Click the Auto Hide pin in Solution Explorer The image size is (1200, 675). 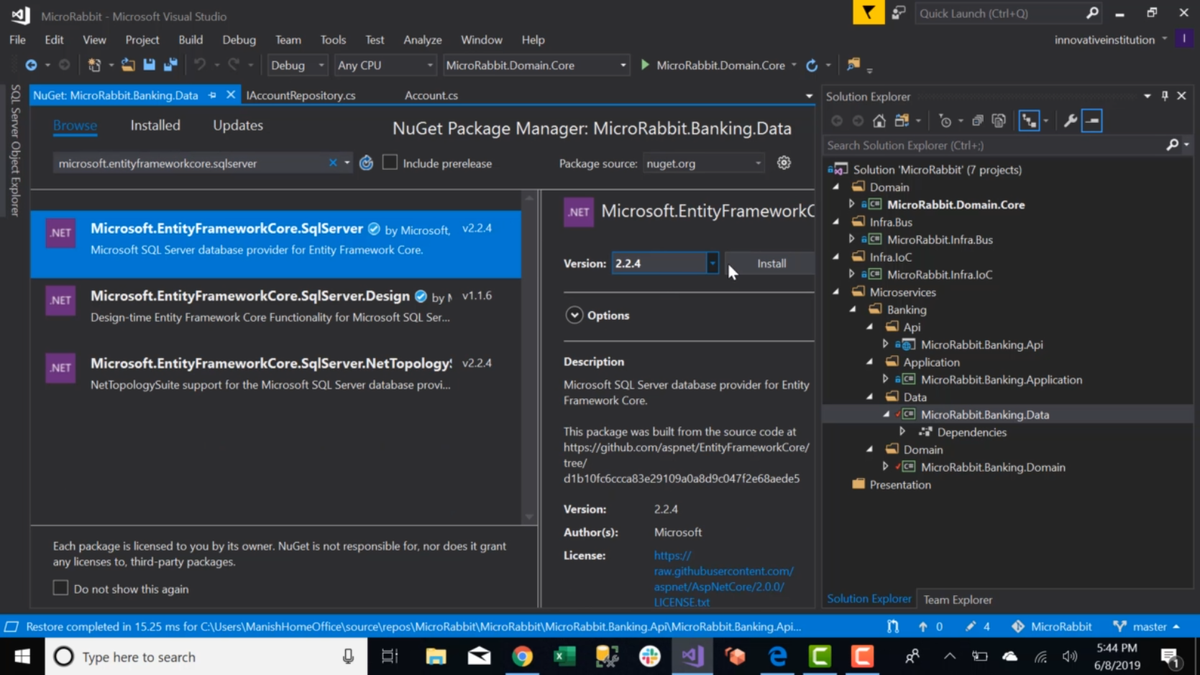tap(1165, 96)
